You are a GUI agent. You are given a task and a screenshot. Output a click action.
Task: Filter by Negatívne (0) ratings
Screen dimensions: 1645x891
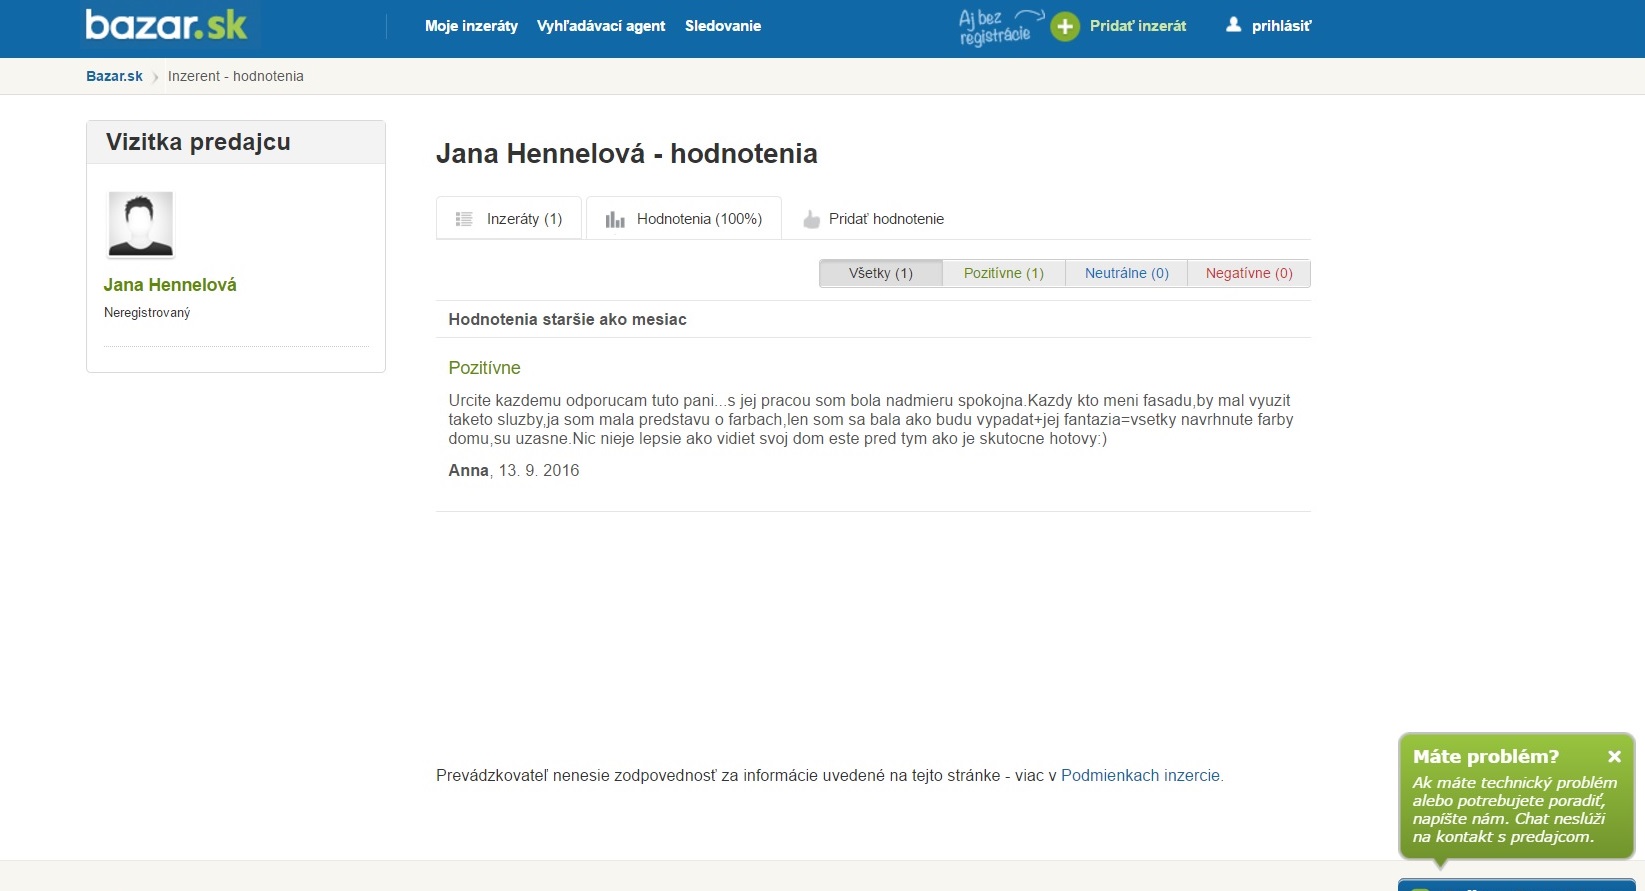coord(1248,273)
